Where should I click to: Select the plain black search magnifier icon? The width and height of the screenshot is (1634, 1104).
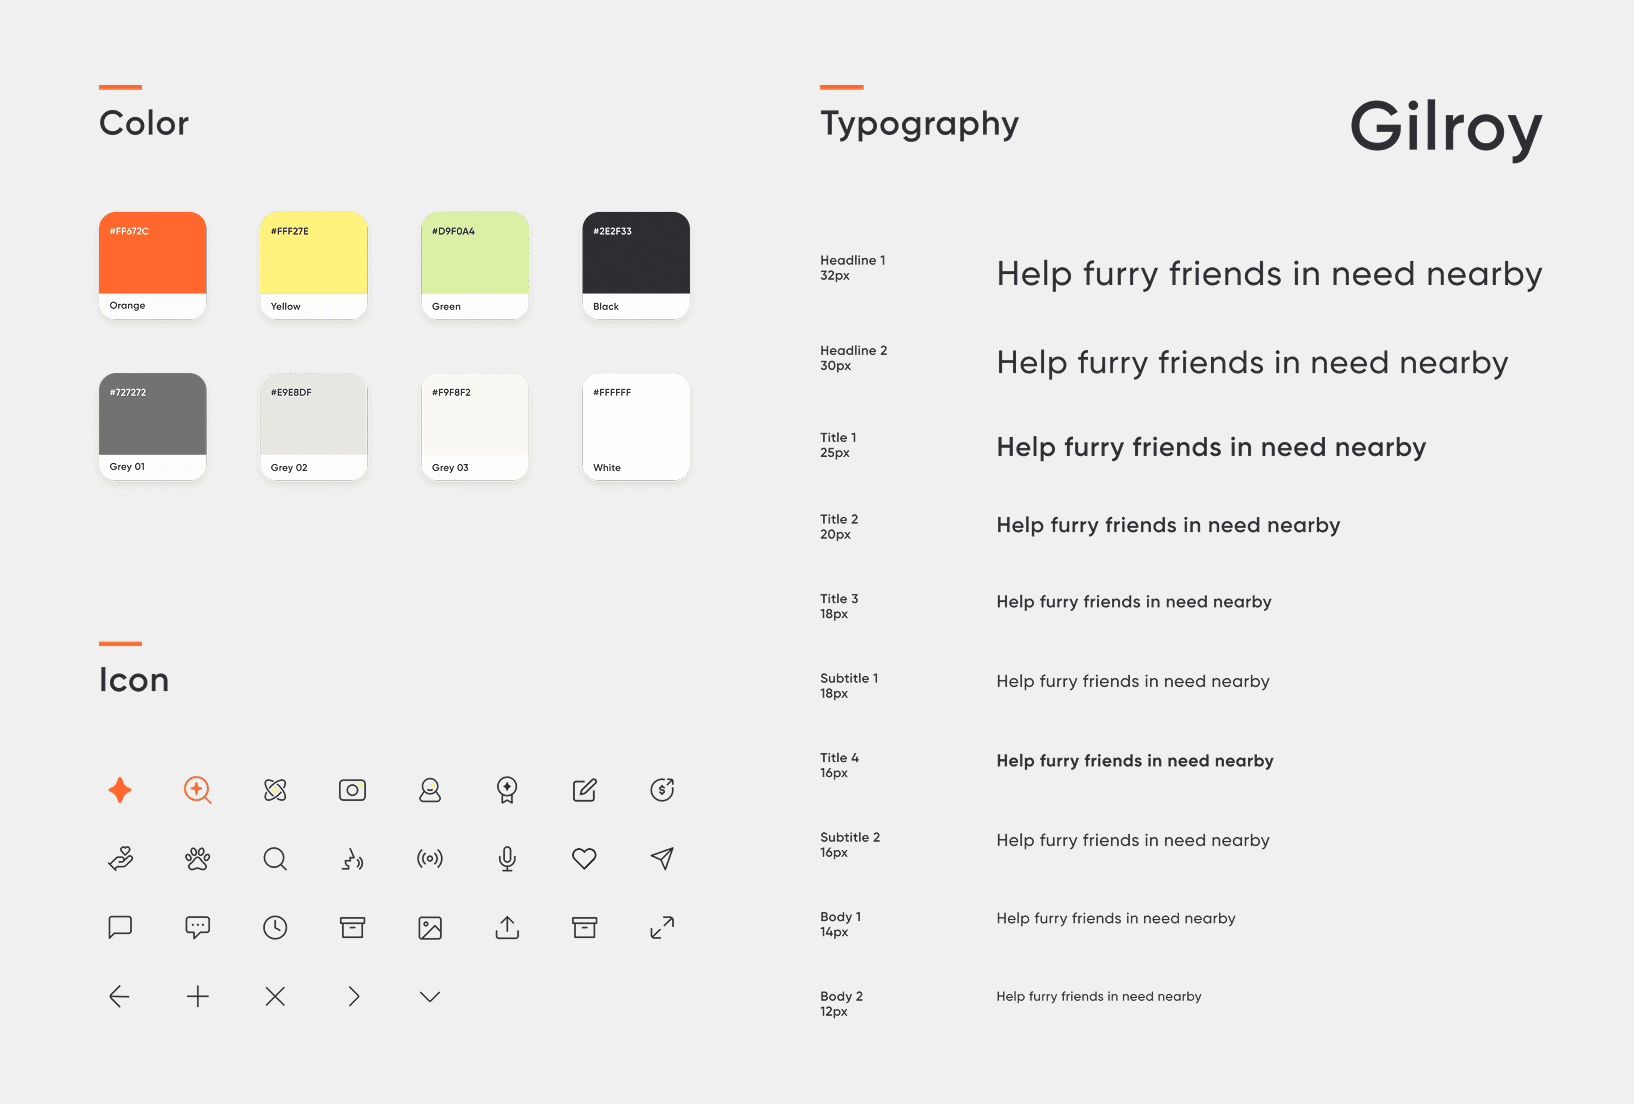275,858
